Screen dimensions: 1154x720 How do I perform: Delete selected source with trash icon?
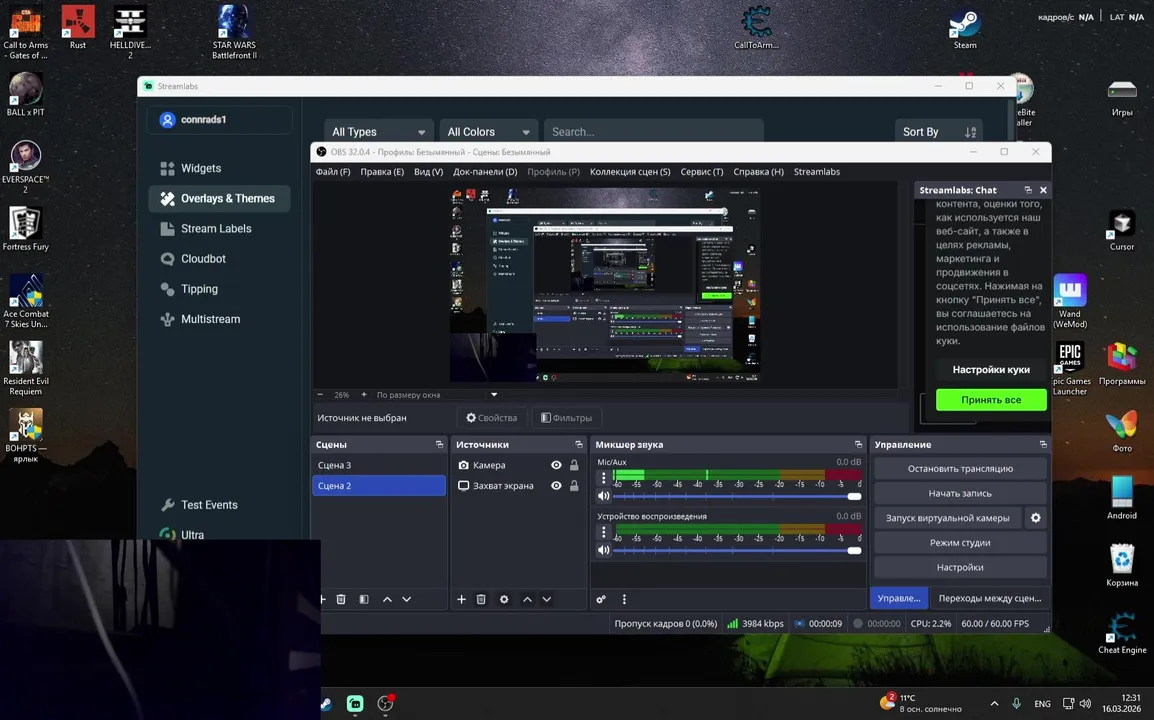click(481, 599)
